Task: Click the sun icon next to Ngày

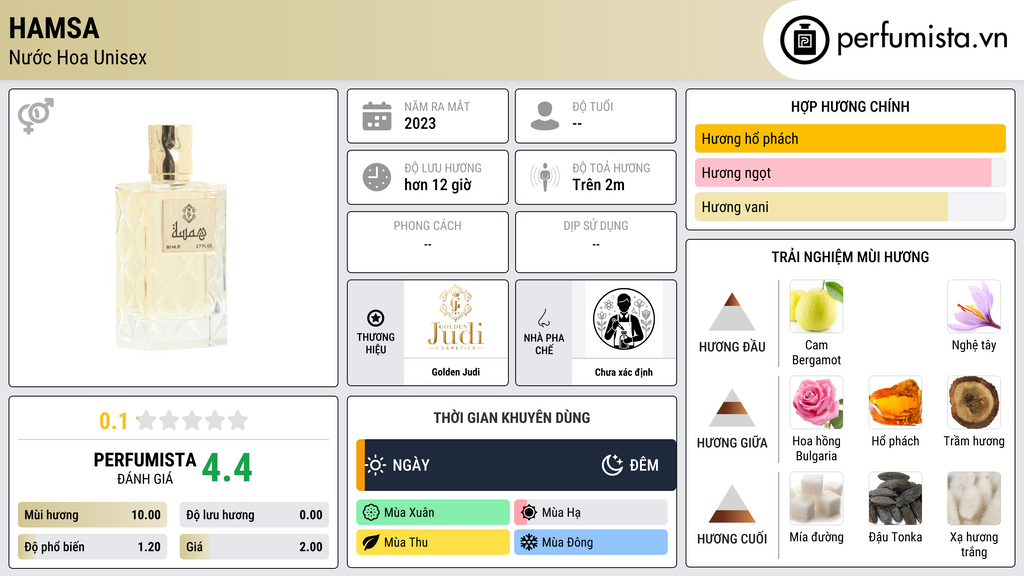Action: pyautogui.click(x=376, y=465)
